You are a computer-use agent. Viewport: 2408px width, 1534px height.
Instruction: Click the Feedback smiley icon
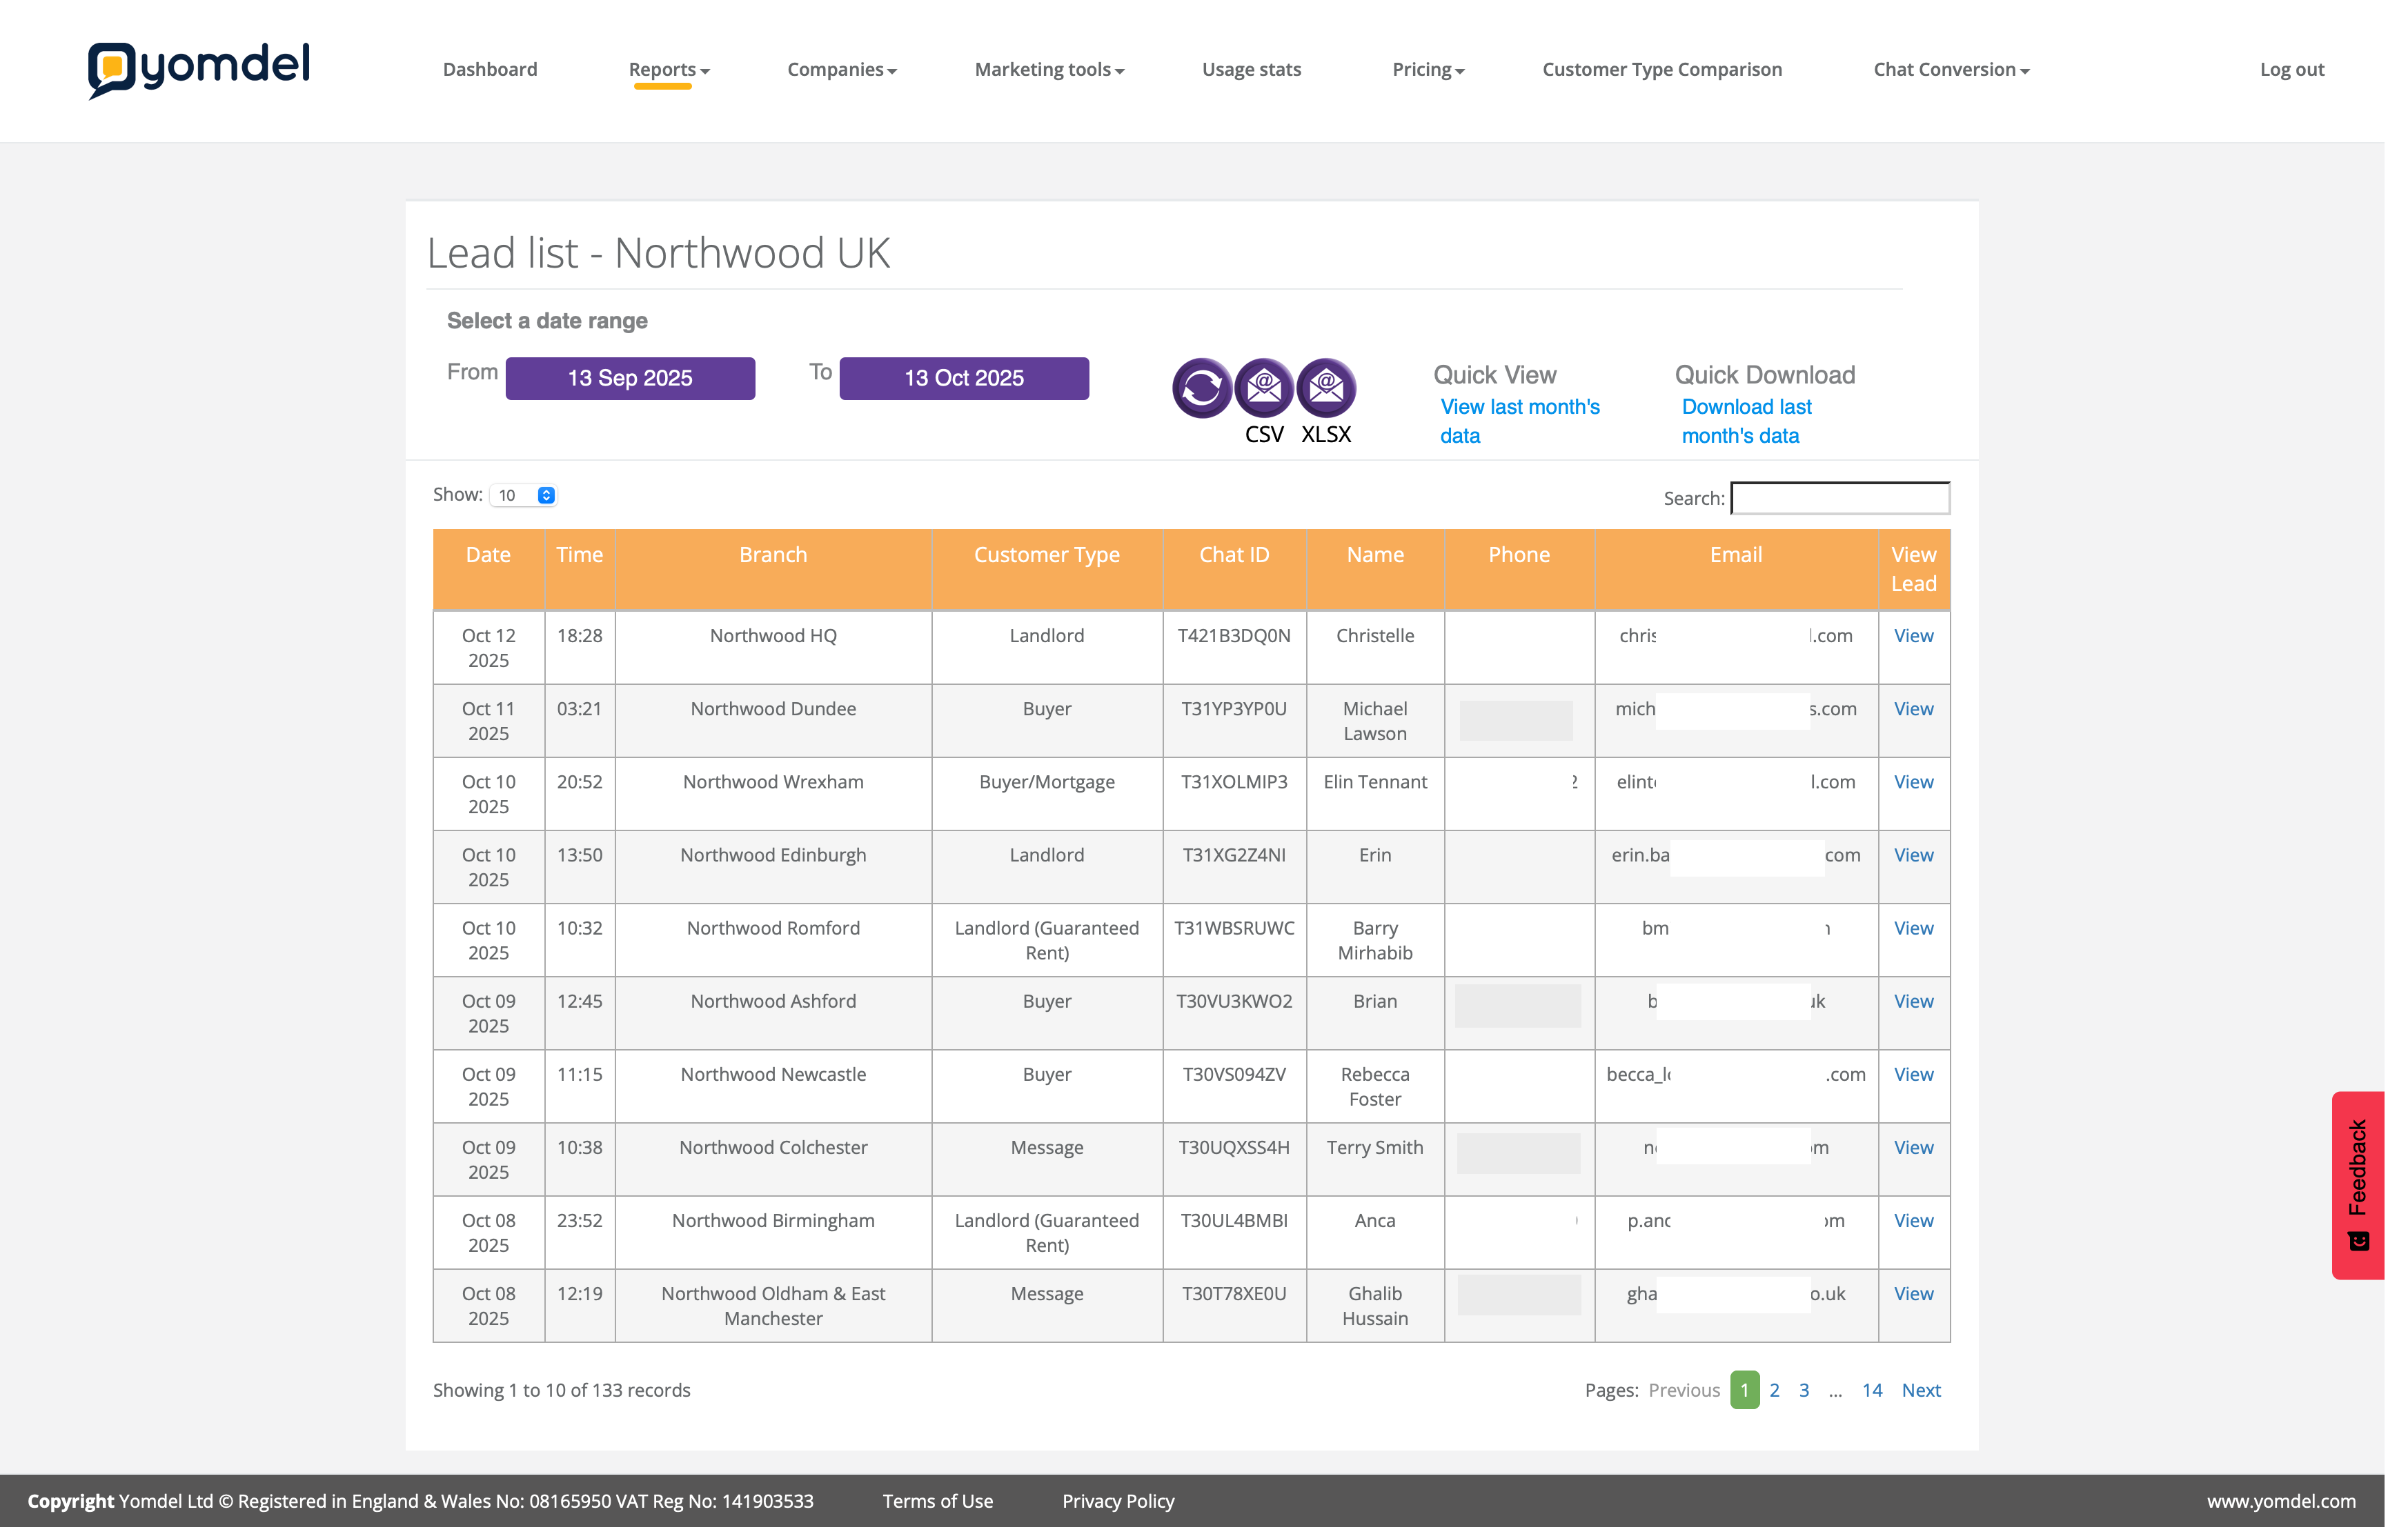(2358, 1241)
